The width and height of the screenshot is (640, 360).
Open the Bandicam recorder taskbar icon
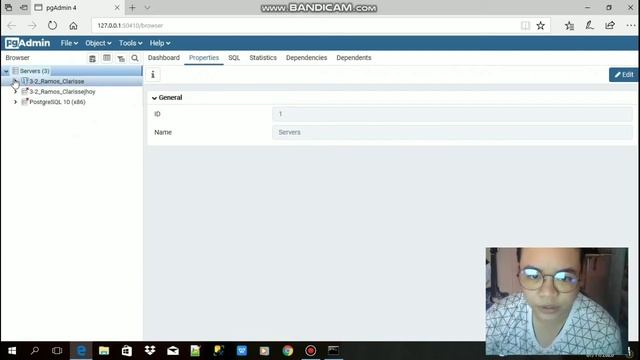pyautogui.click(x=311, y=351)
